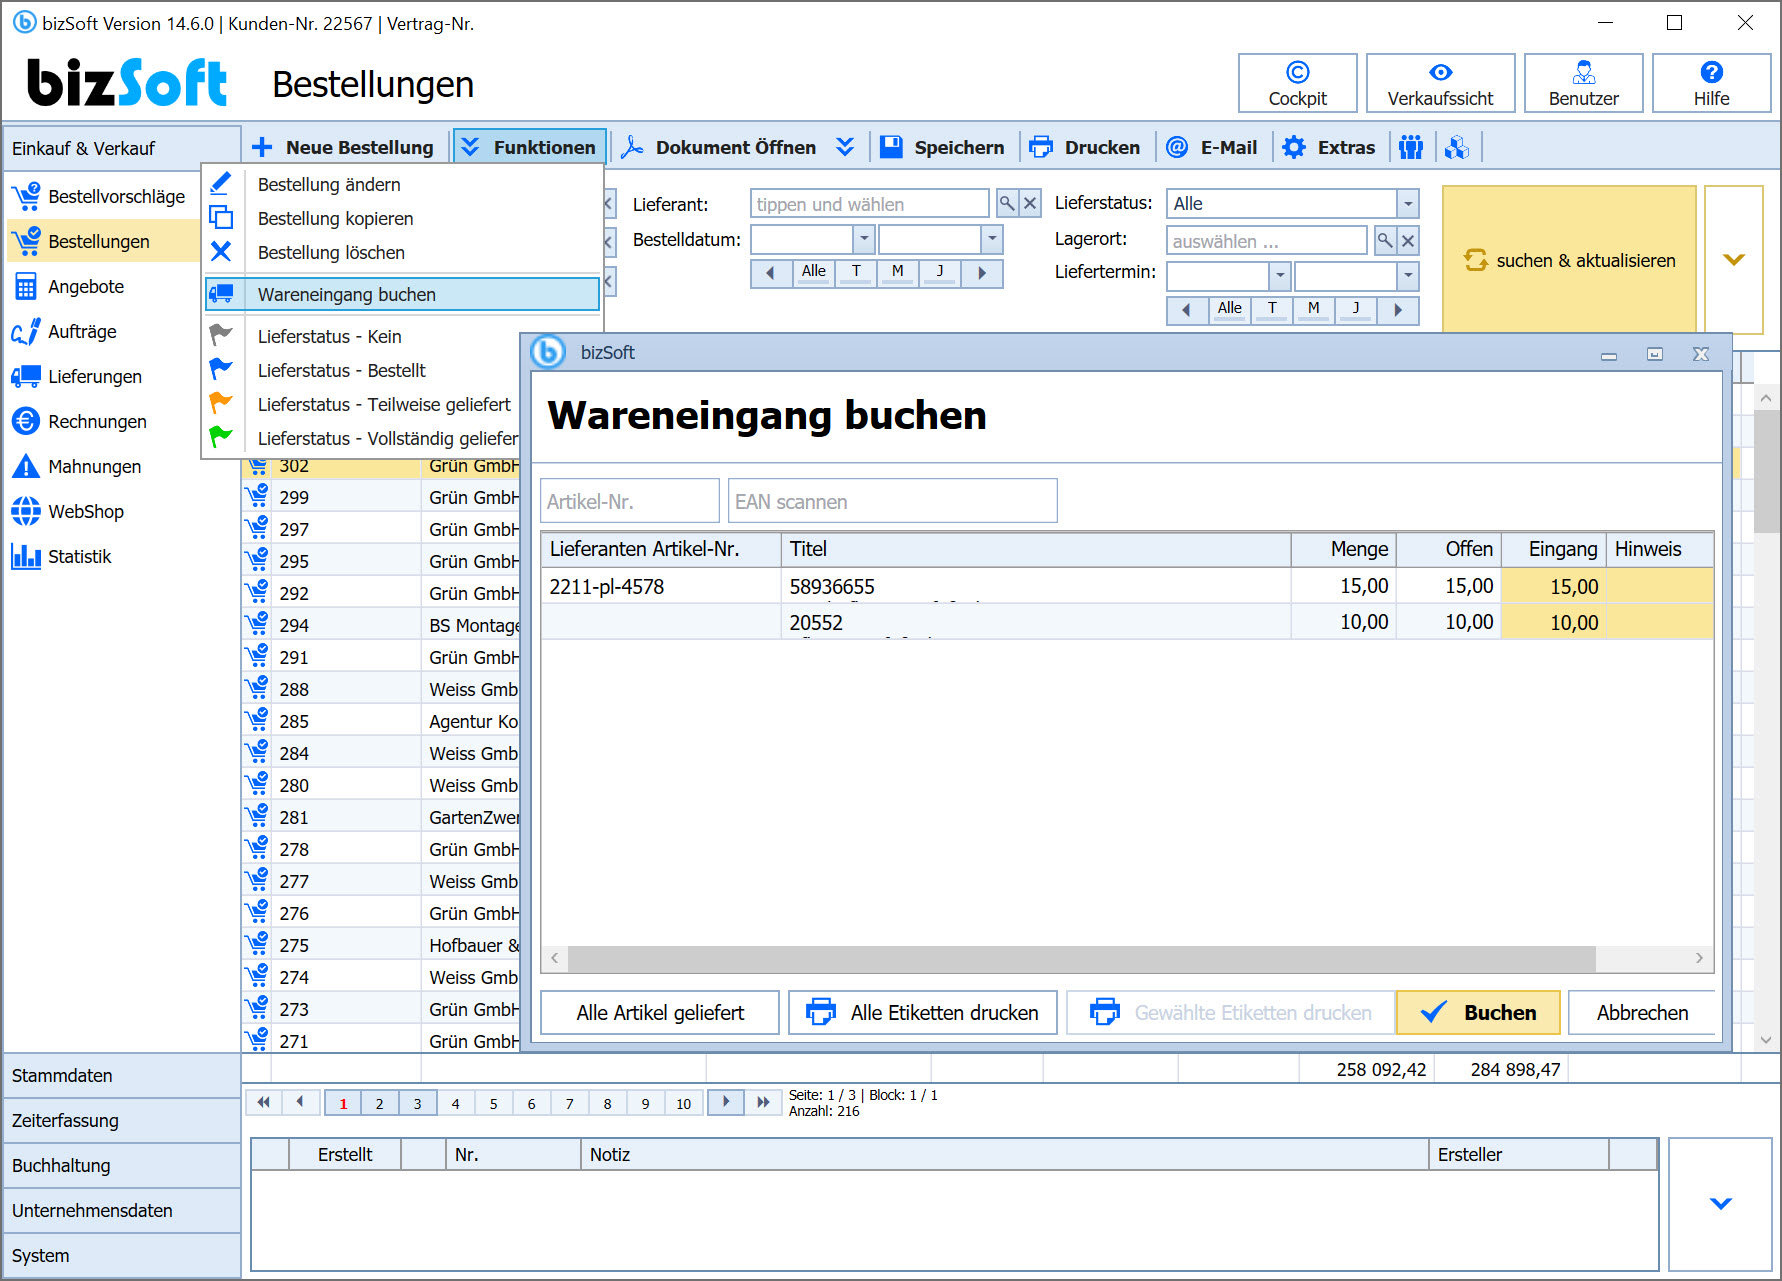Open Bestelldatum start date dropdown

(x=864, y=239)
